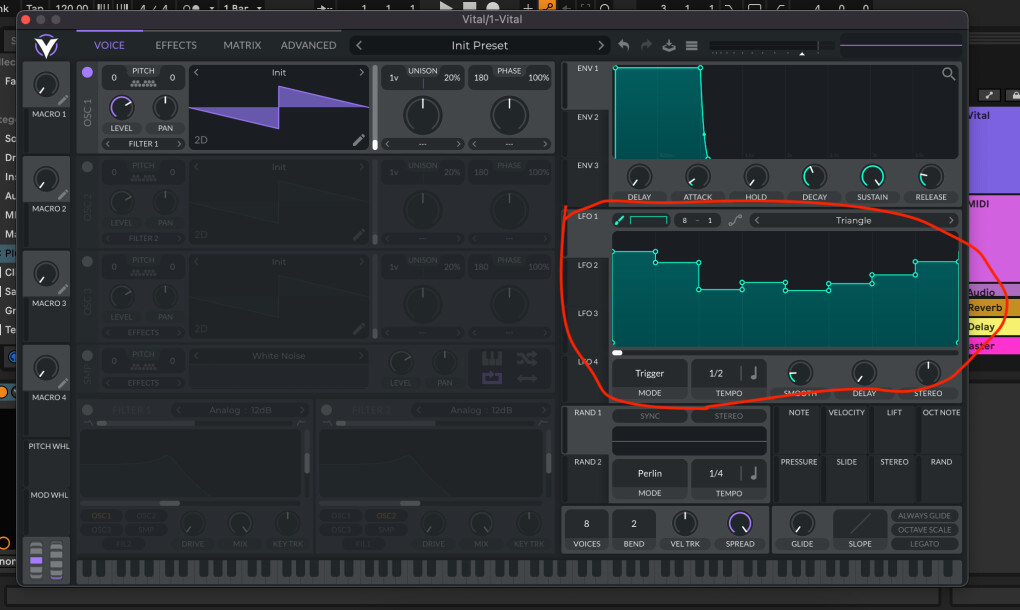Switch to the EFFECTS tab
The image size is (1020, 610).
pyautogui.click(x=176, y=45)
